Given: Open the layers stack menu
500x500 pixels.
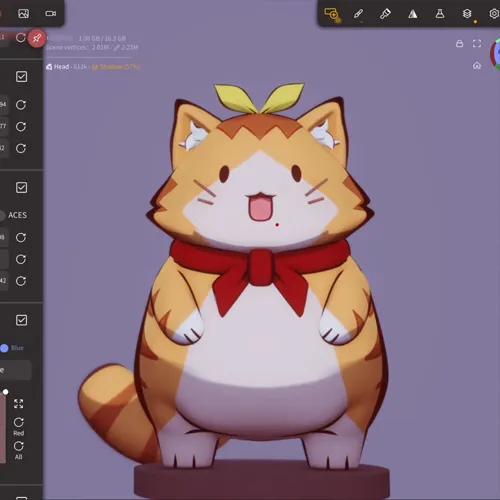Looking at the screenshot, I should click(x=467, y=14).
